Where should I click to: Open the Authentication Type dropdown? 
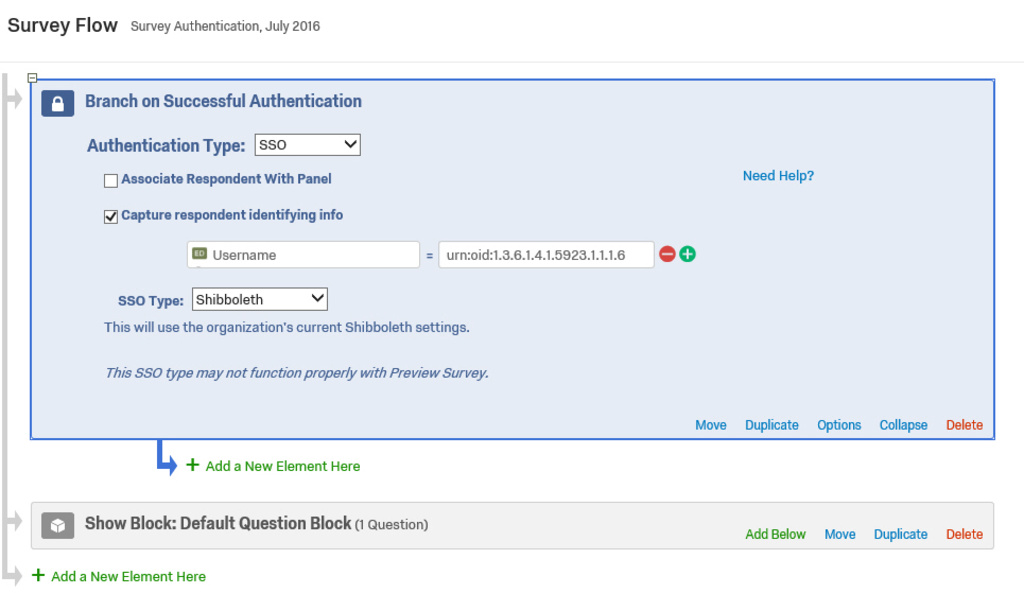(307, 144)
